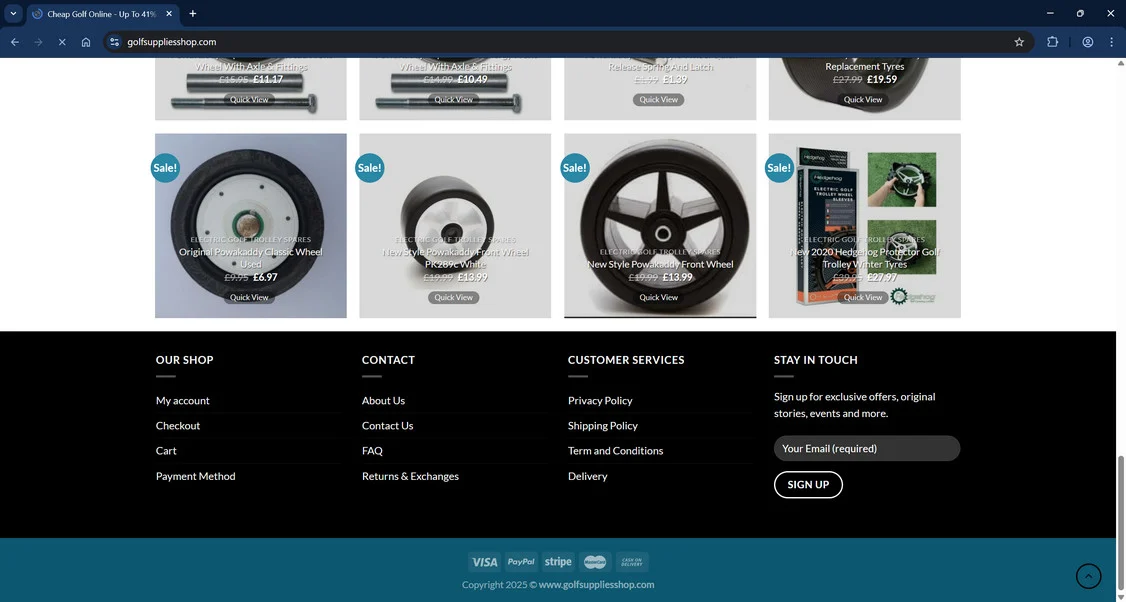This screenshot has height=602, width=1126.
Task: Open the www.golfsuppliesshop.com copyright link
Action: click(596, 585)
